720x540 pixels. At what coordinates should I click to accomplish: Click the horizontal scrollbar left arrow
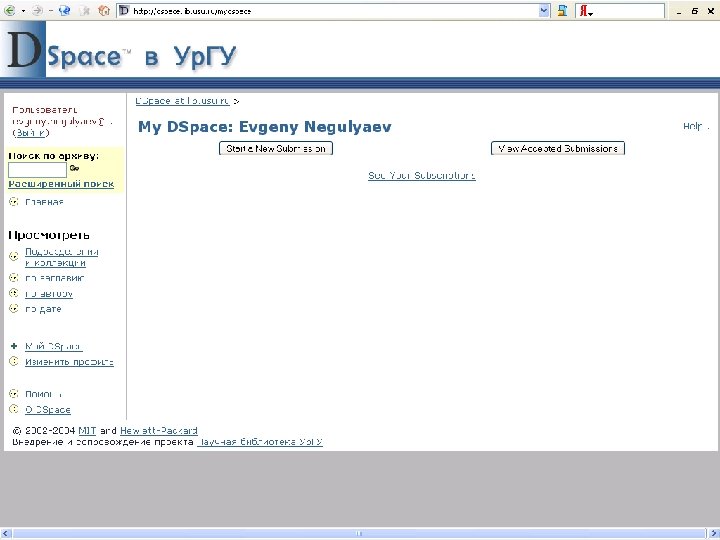pyautogui.click(x=6, y=533)
